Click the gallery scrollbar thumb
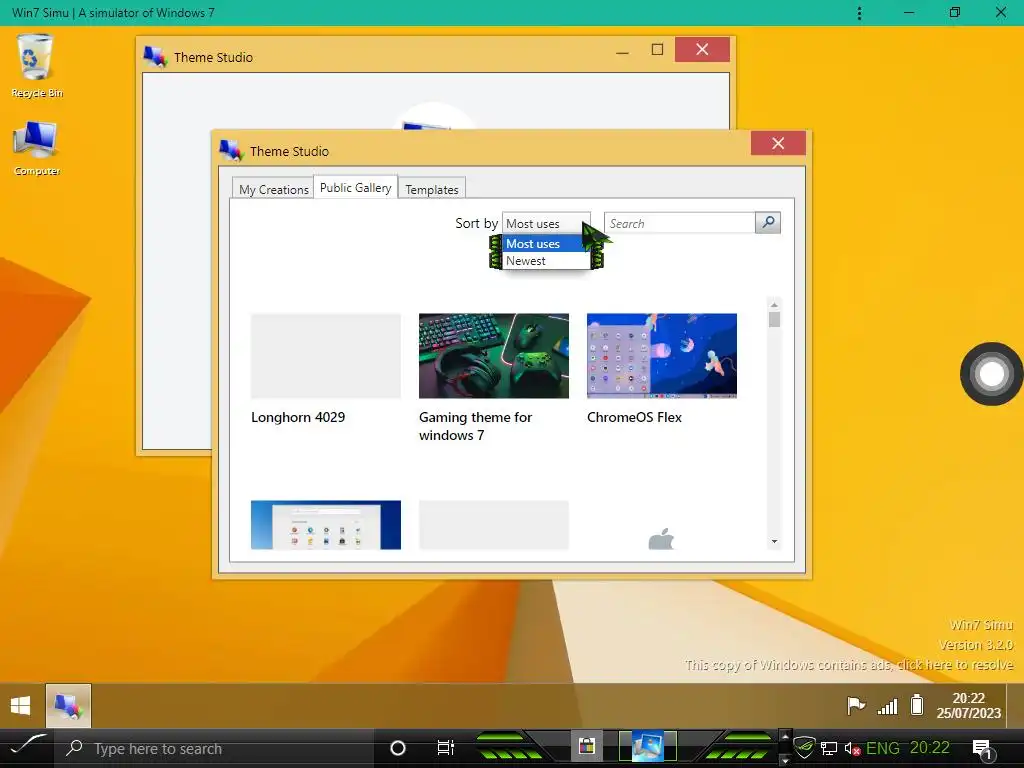This screenshot has width=1024, height=768. (x=775, y=319)
